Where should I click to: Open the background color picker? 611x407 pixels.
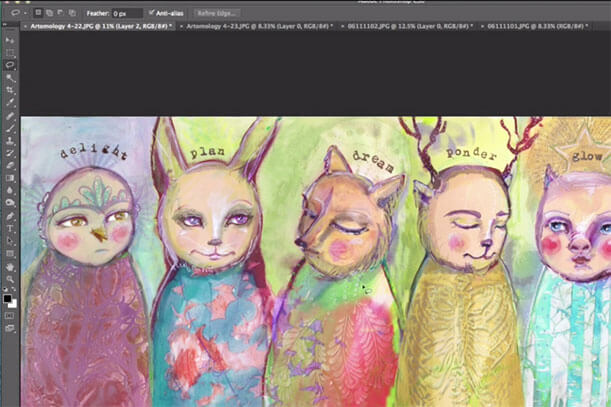point(14,304)
